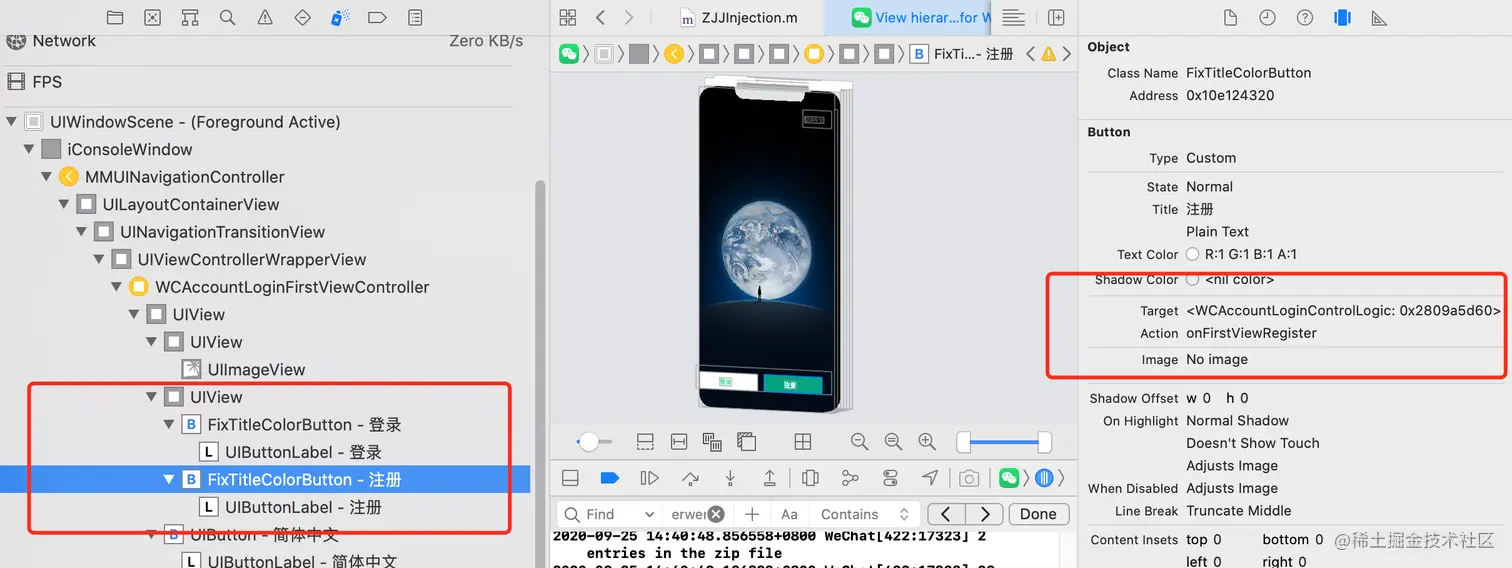Add a search criterion plus button
The image size is (1512, 568).
tap(752, 514)
